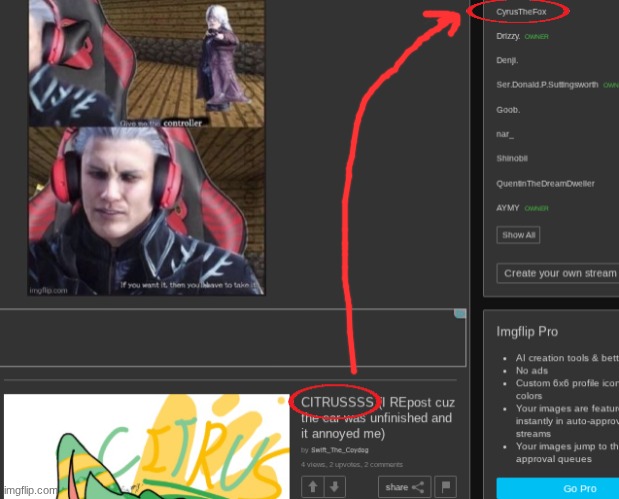
Task: Open share options for CITRUSSSS post
Action: pos(404,487)
